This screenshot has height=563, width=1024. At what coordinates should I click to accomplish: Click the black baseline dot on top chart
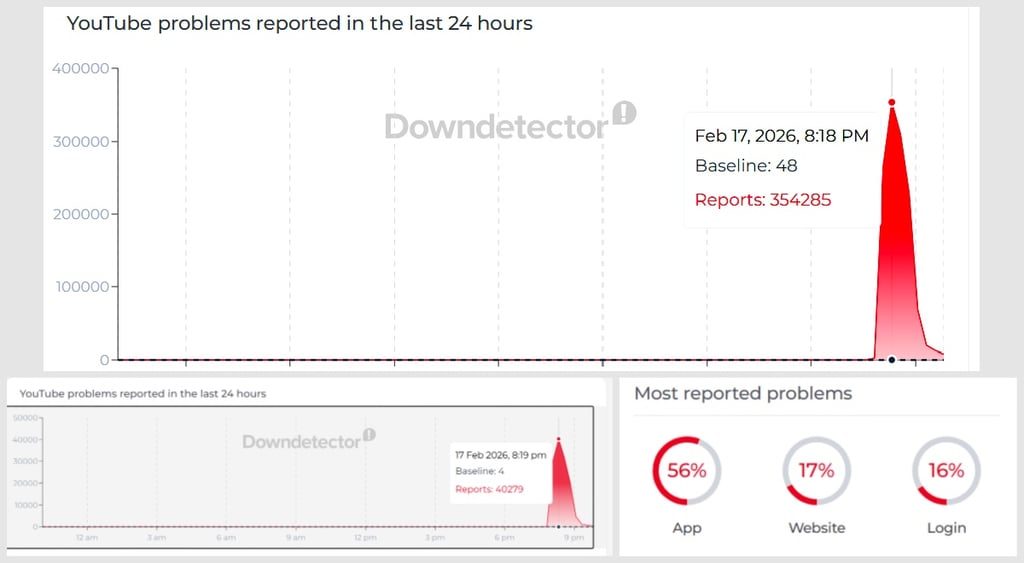(891, 360)
